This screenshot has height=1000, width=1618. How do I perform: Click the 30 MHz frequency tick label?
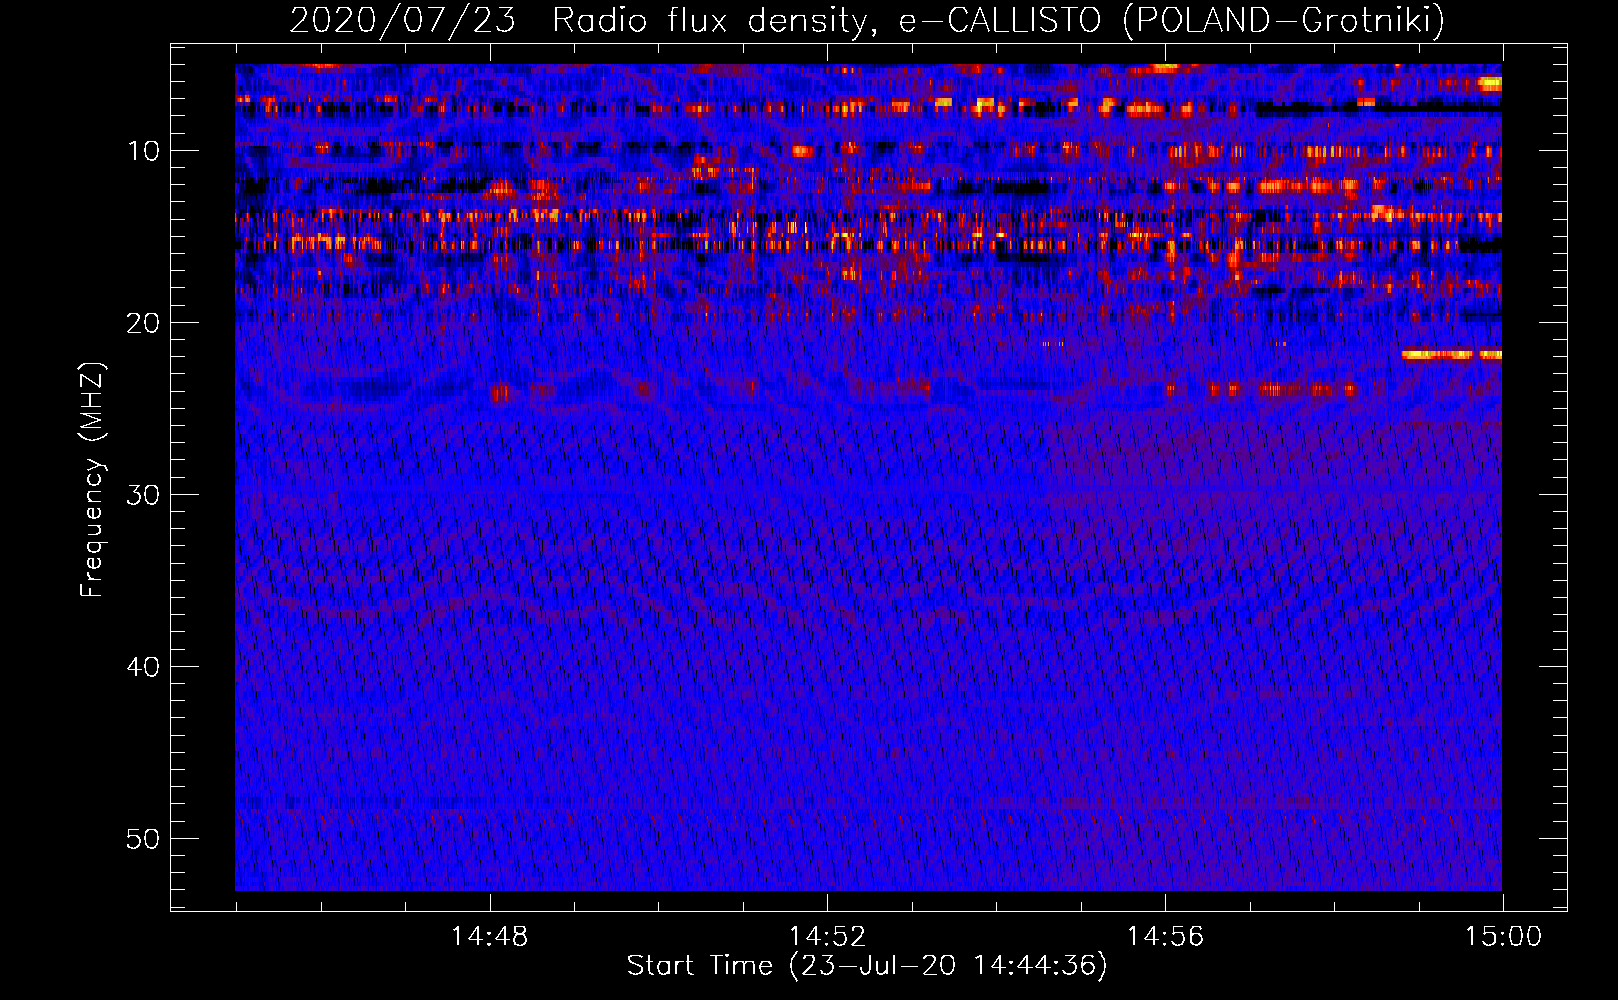(x=143, y=495)
